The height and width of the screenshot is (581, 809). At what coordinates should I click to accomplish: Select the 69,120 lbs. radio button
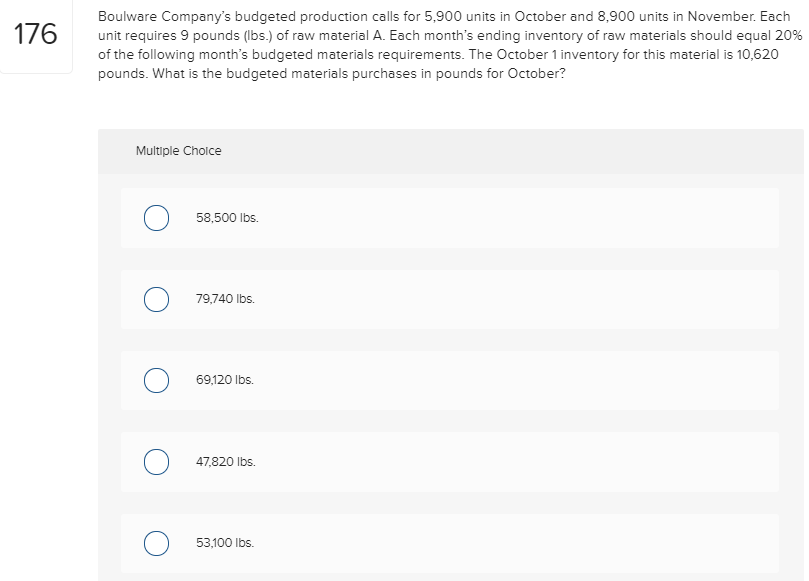click(156, 380)
